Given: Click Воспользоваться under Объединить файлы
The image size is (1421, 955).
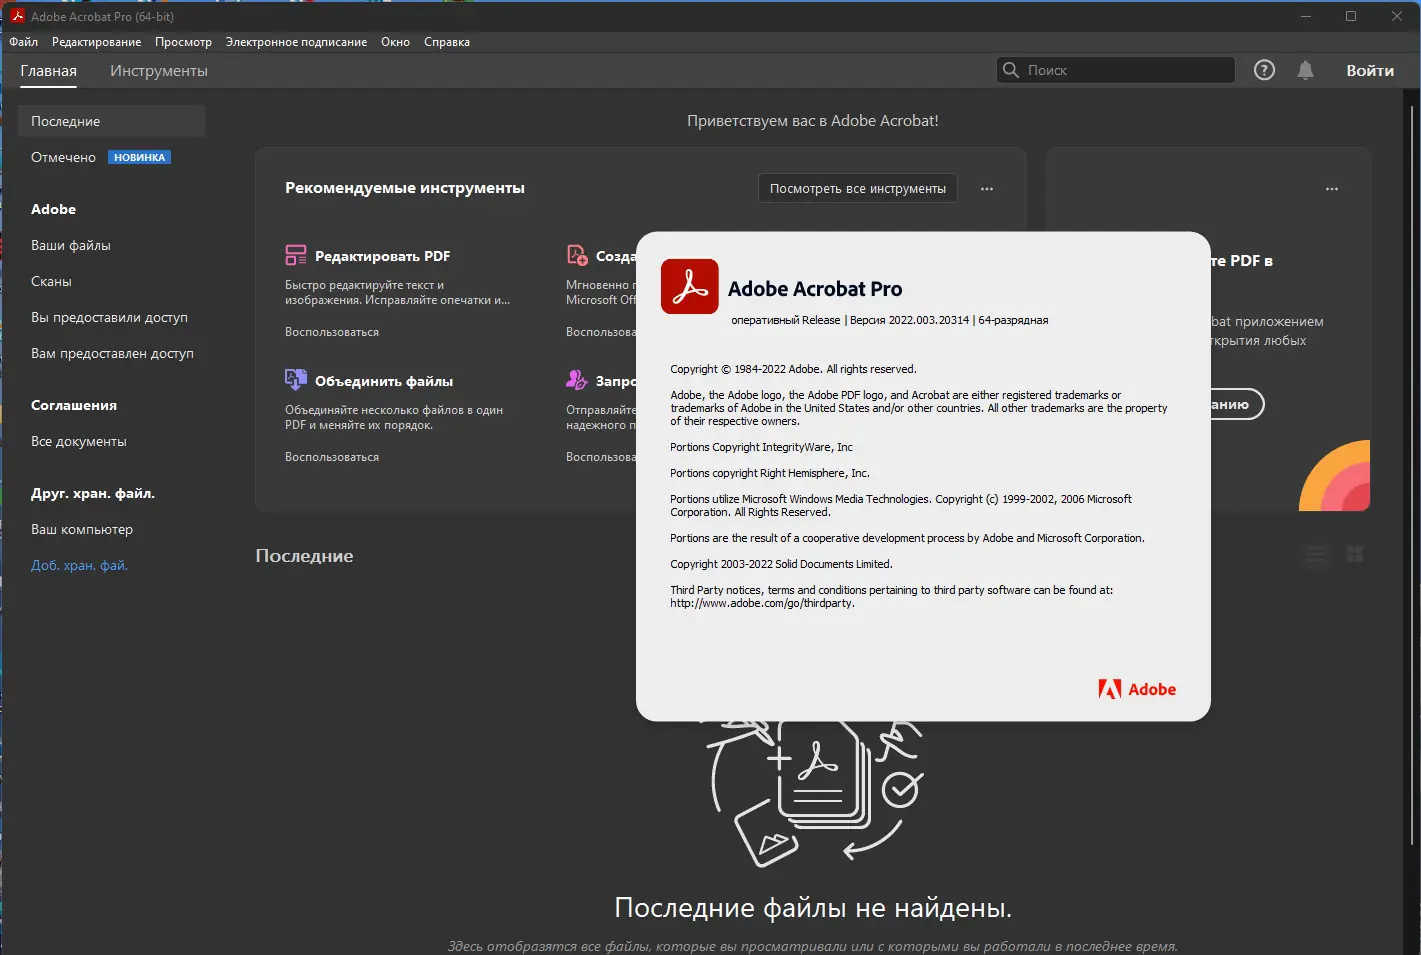Looking at the screenshot, I should pos(332,457).
